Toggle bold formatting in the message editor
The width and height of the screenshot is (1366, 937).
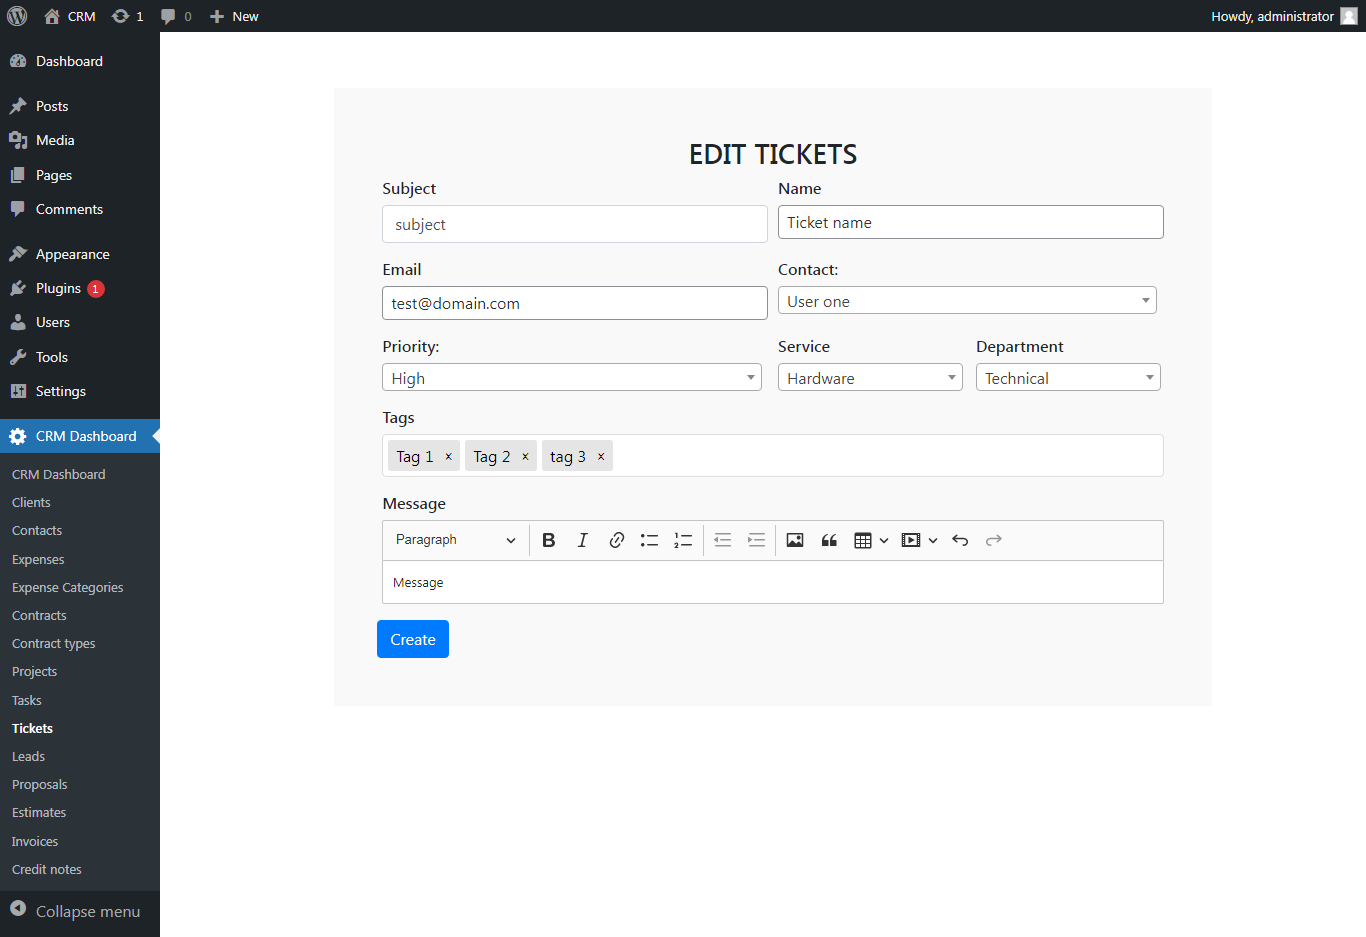coord(548,540)
